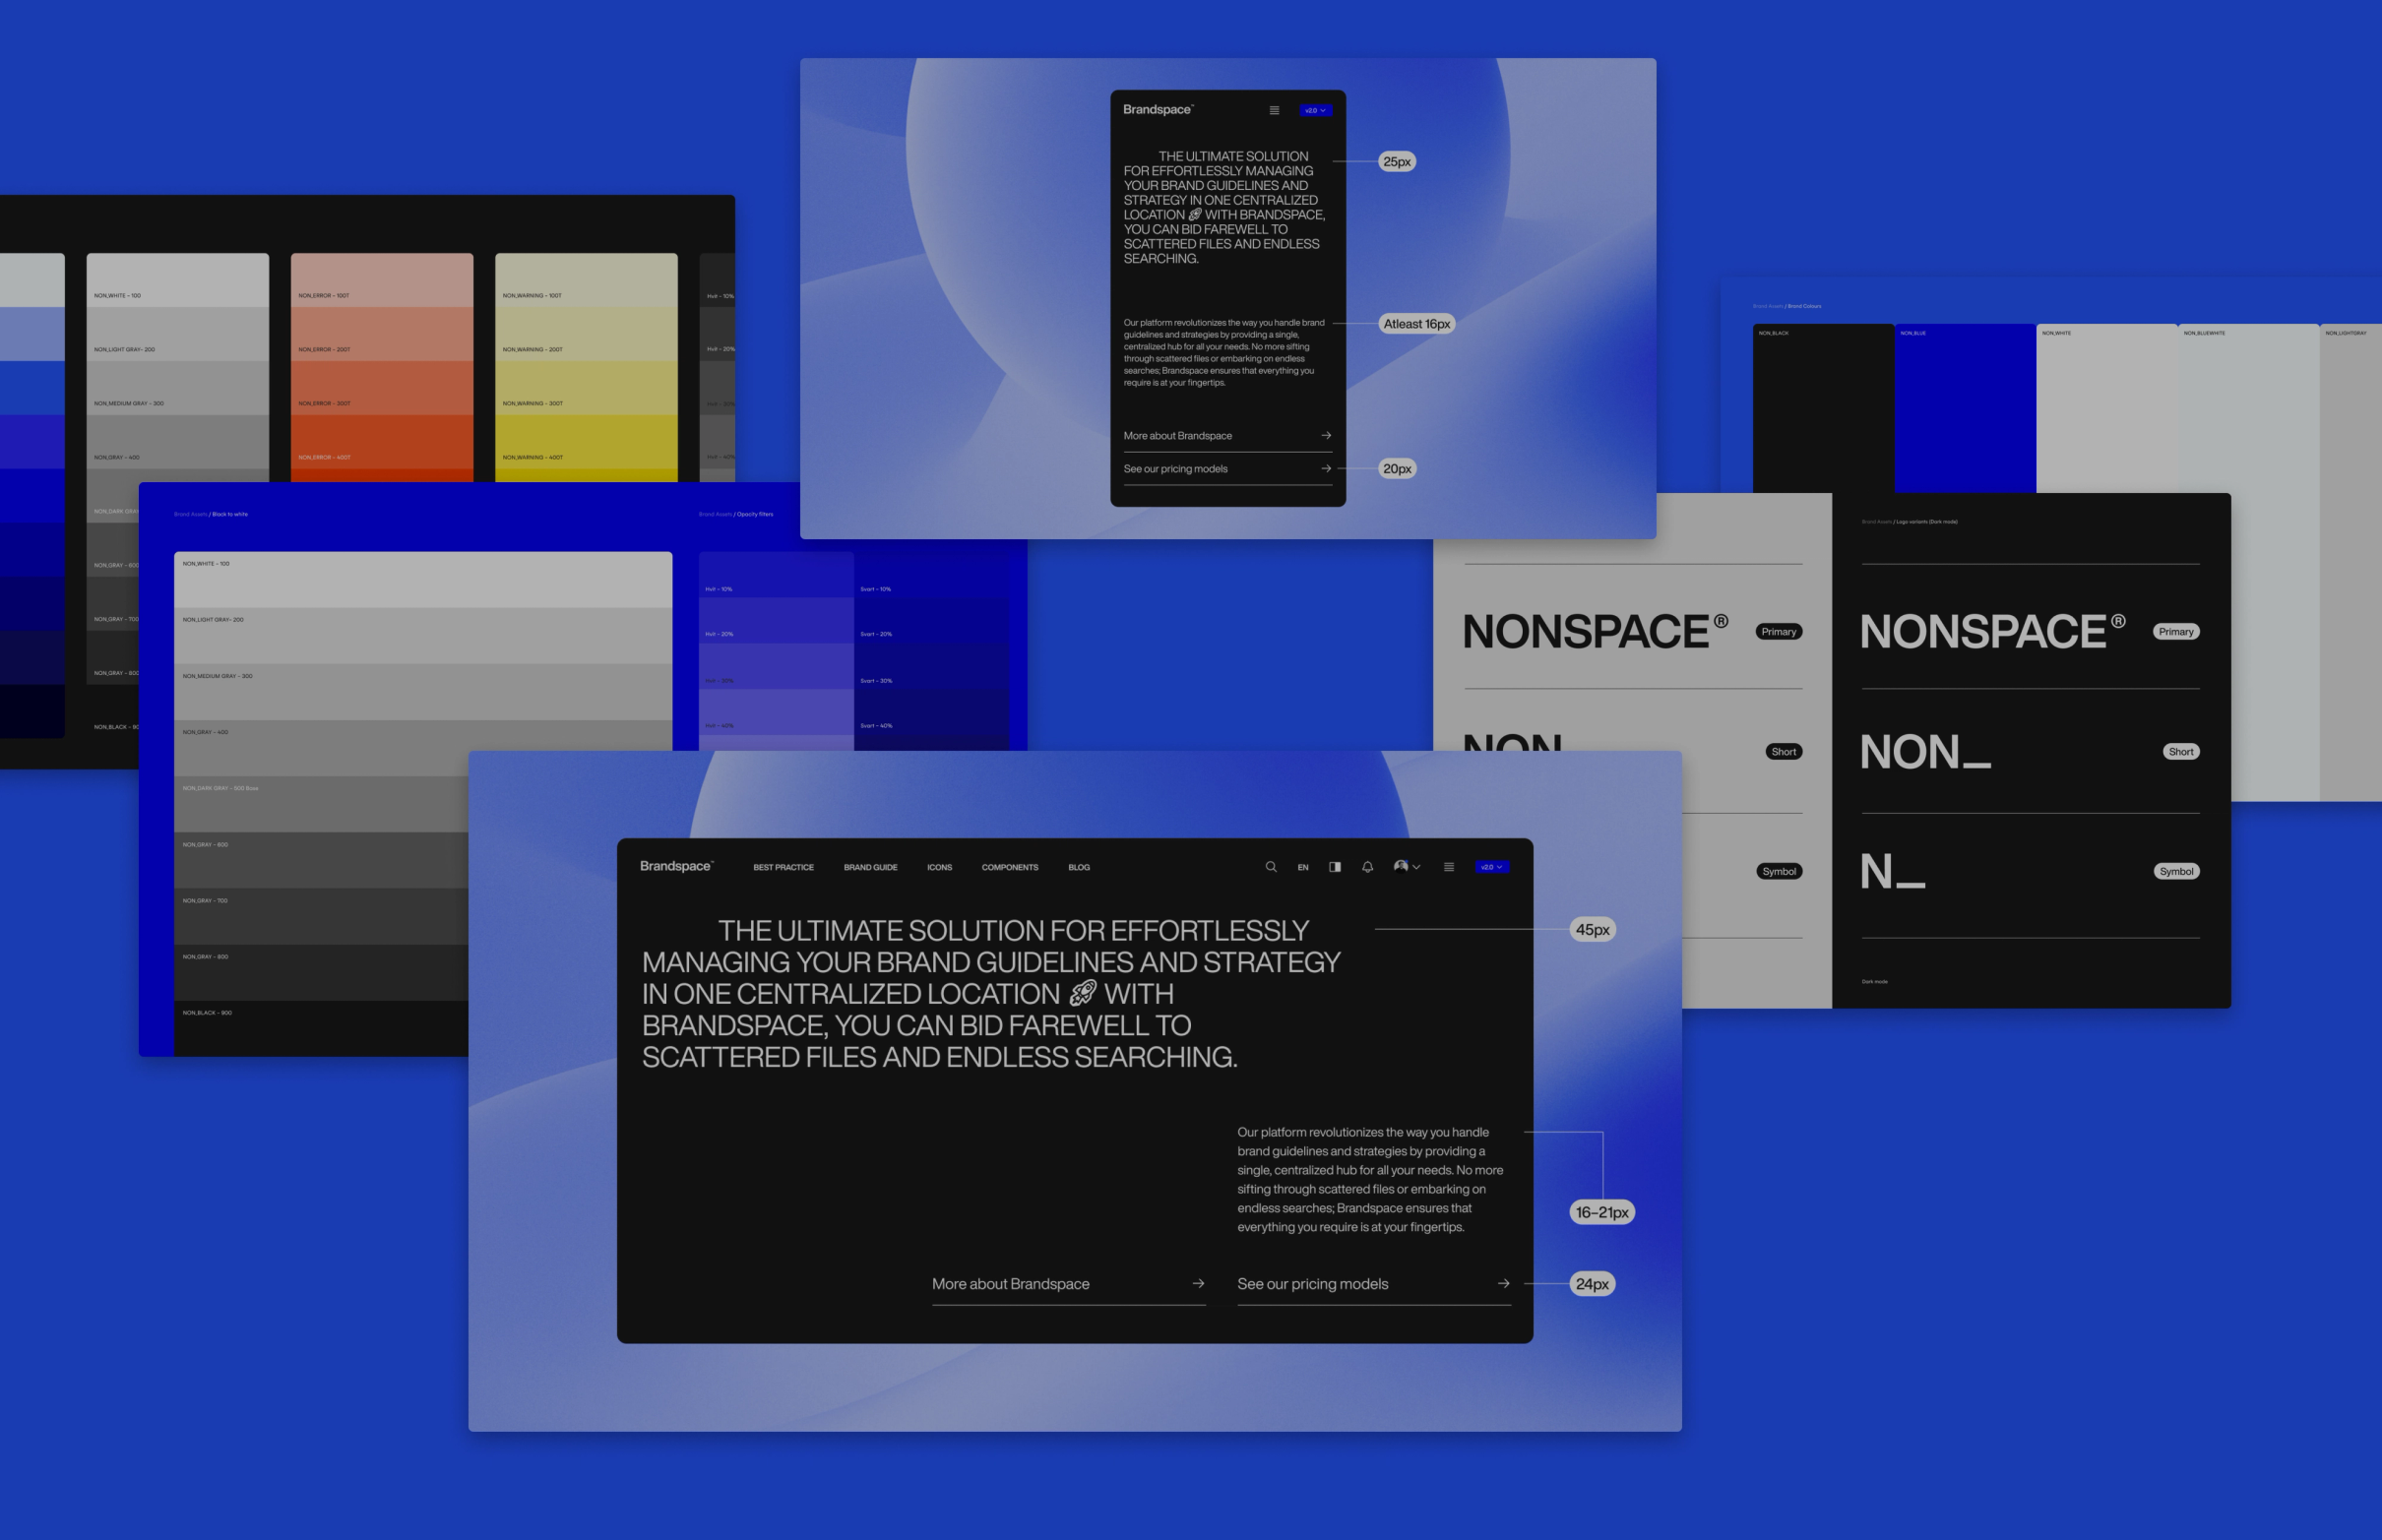This screenshot has height=1540, width=2382.
Task: Open notifications bell in the desktop navbar
Action: (1367, 867)
